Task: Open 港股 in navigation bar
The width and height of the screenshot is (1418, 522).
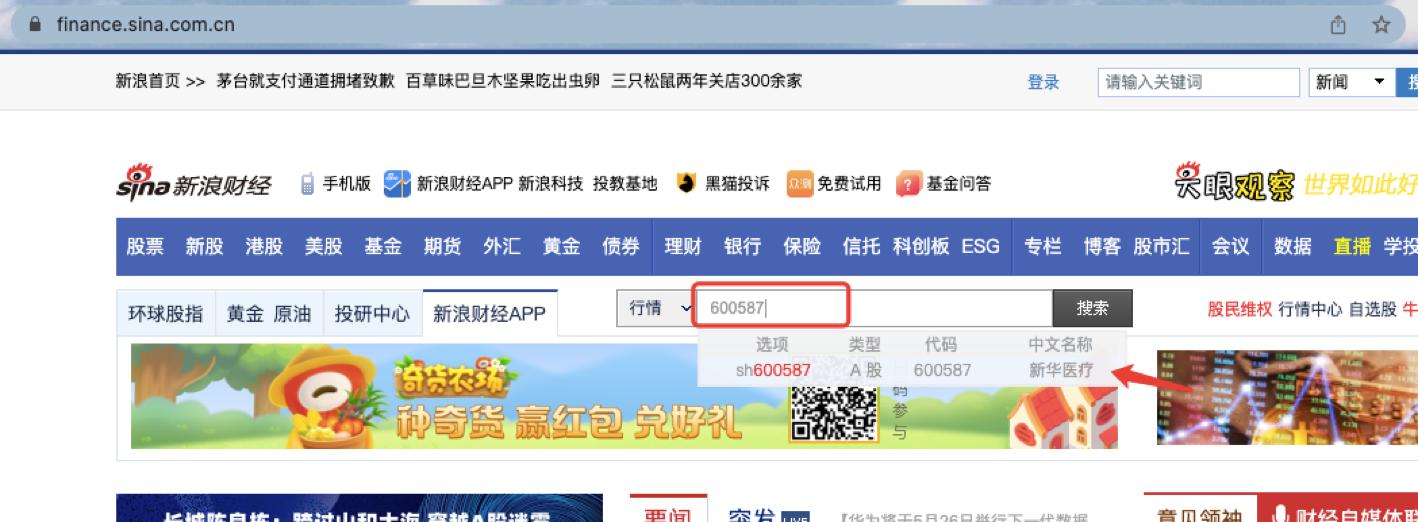Action: pos(264,246)
